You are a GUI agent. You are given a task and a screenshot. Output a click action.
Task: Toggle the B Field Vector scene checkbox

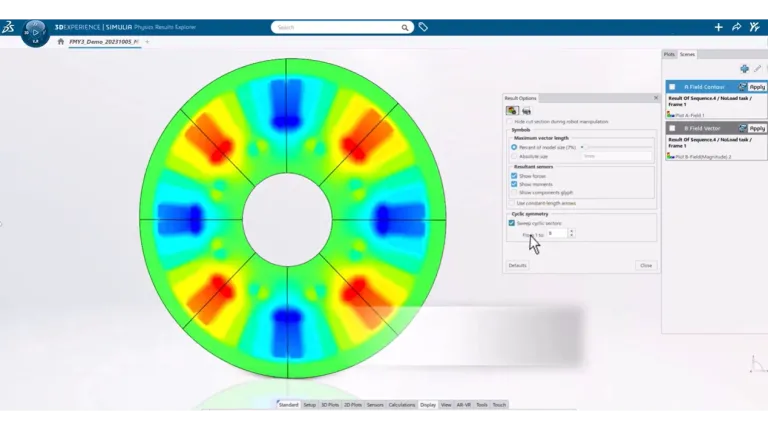point(672,128)
